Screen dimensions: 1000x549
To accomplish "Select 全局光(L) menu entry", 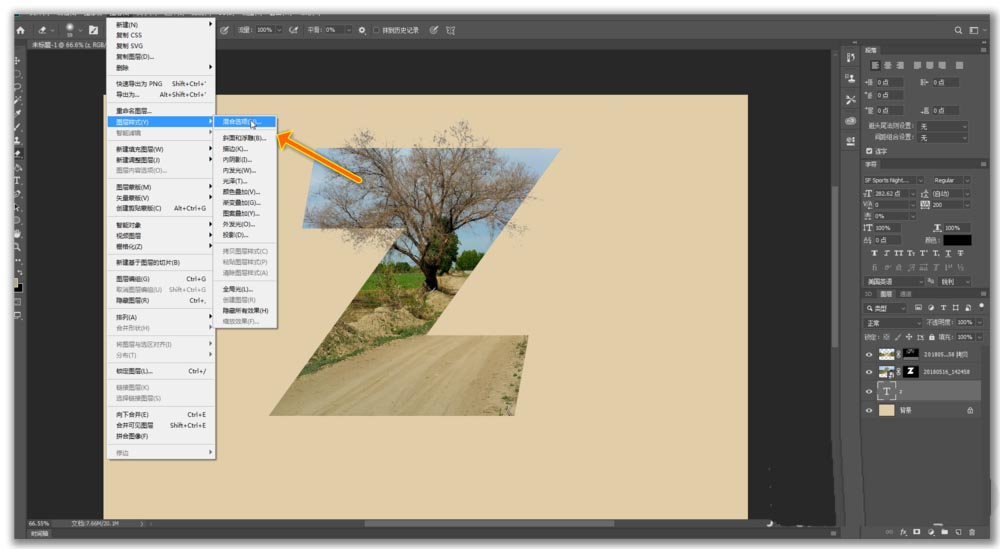I will (246, 289).
